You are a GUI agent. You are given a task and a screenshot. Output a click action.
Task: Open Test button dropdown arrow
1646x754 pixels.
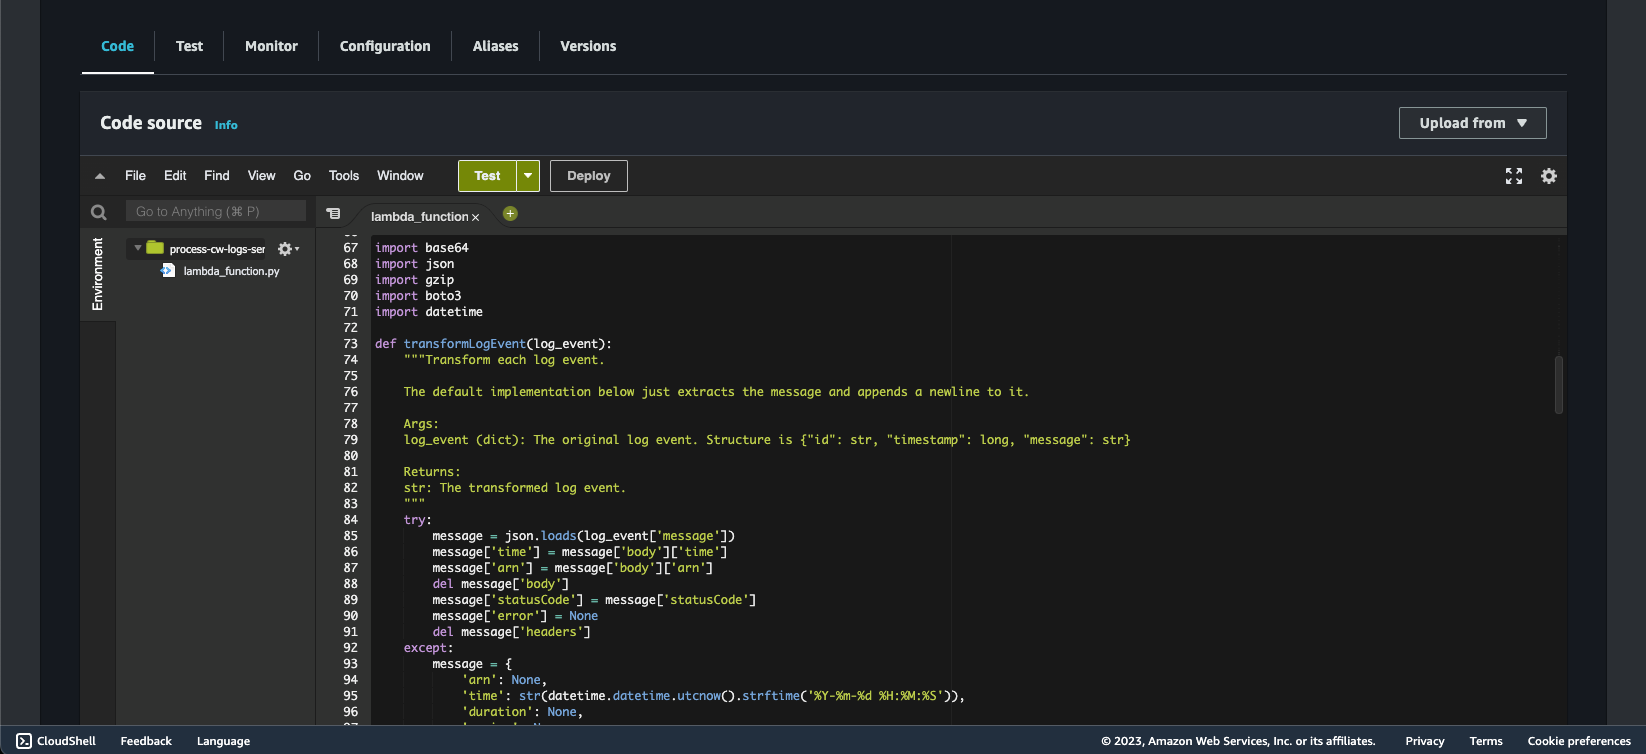click(x=528, y=176)
